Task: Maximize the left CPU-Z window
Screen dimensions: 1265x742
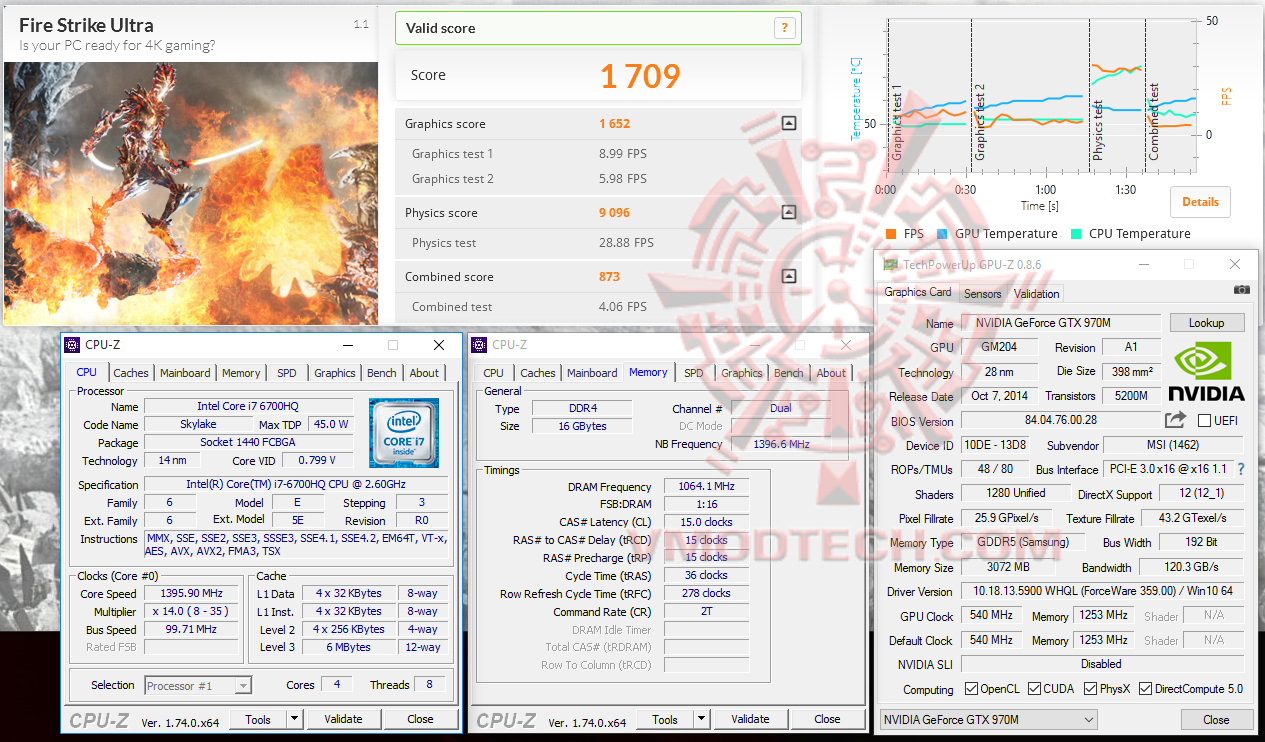Action: (x=393, y=345)
